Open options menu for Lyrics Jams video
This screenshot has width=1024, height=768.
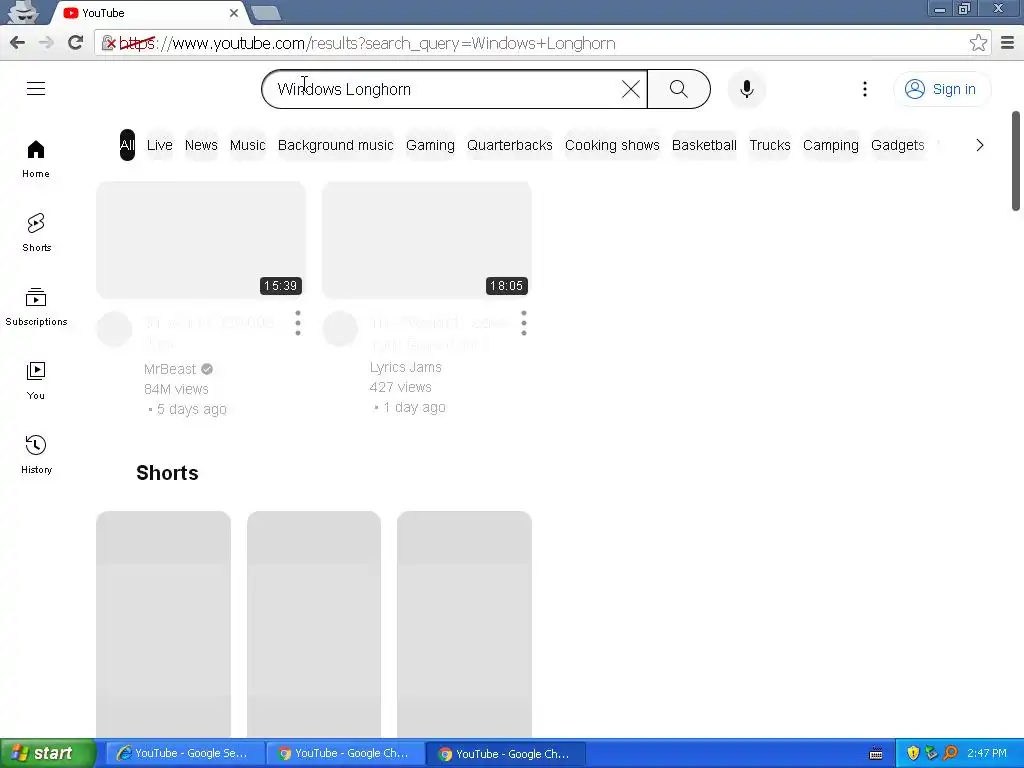pos(524,323)
